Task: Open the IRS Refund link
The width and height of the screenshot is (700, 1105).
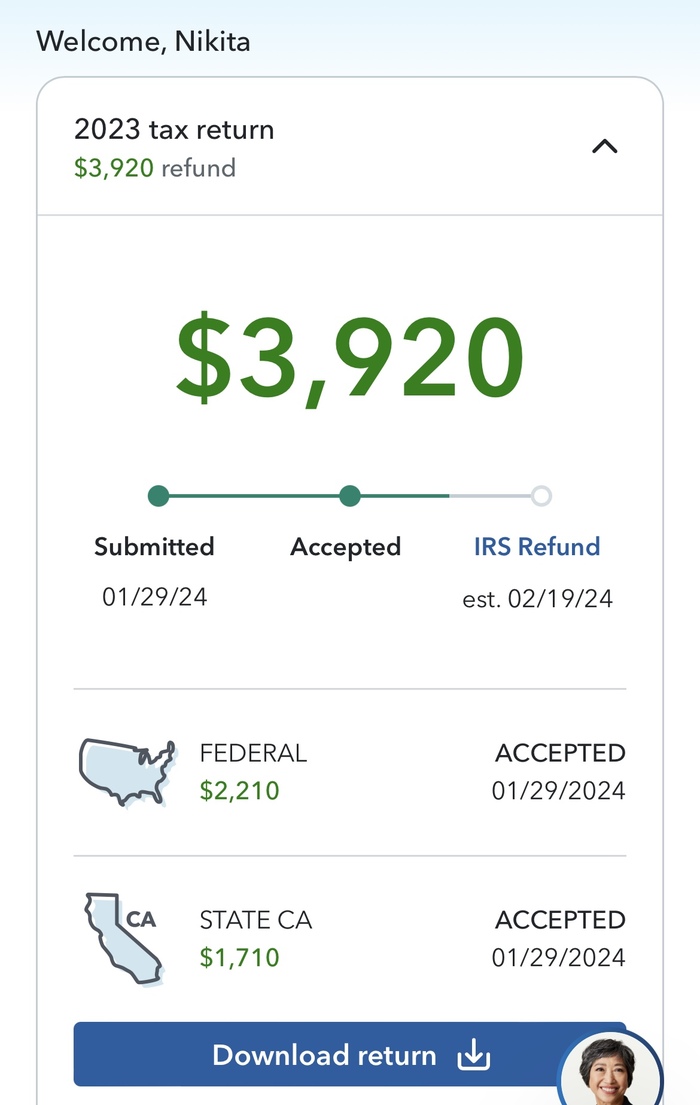Action: (x=537, y=547)
